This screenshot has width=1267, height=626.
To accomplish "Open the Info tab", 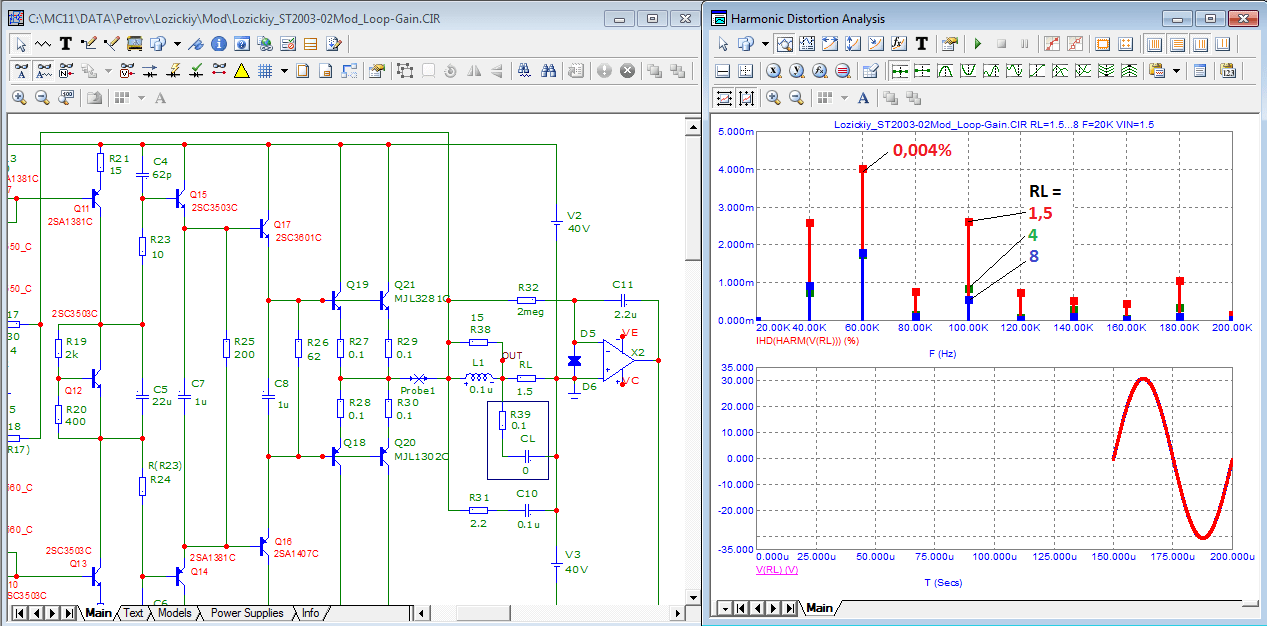I will (x=311, y=613).
